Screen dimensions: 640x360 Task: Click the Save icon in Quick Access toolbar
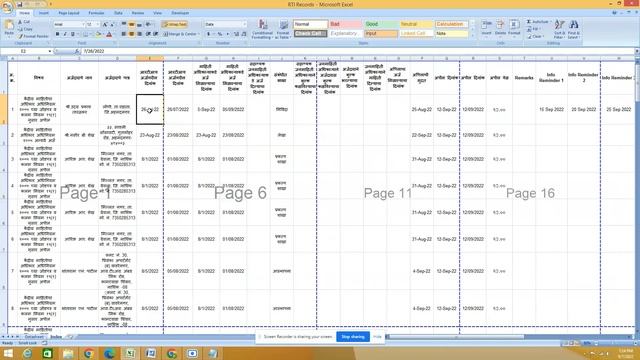[x=19, y=4]
